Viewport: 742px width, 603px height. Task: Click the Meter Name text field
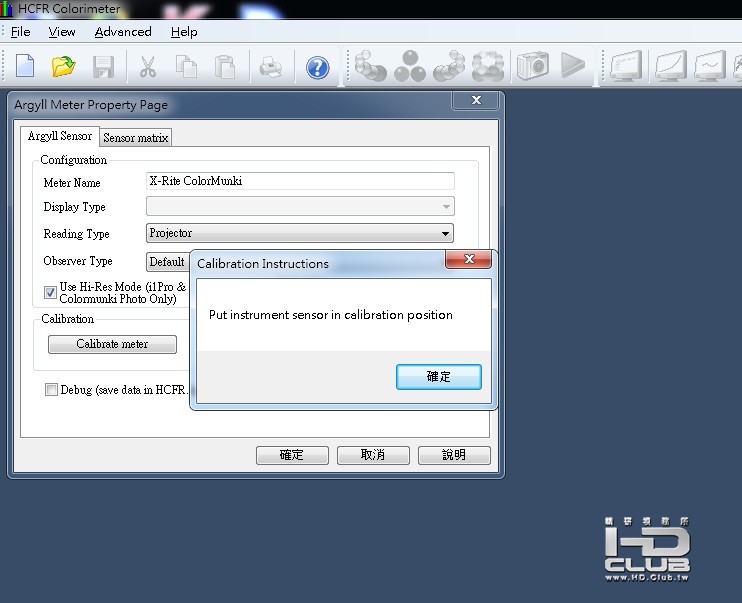tap(300, 181)
